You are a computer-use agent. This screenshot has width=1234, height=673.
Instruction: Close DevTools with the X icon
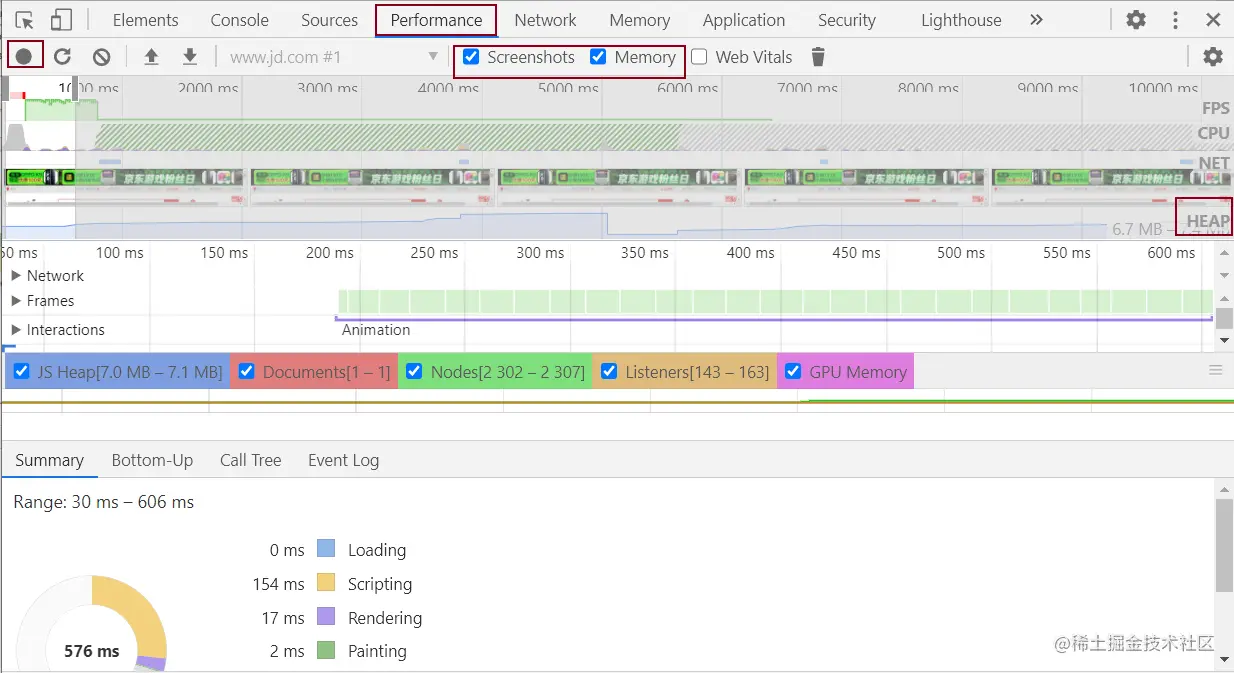(1213, 20)
